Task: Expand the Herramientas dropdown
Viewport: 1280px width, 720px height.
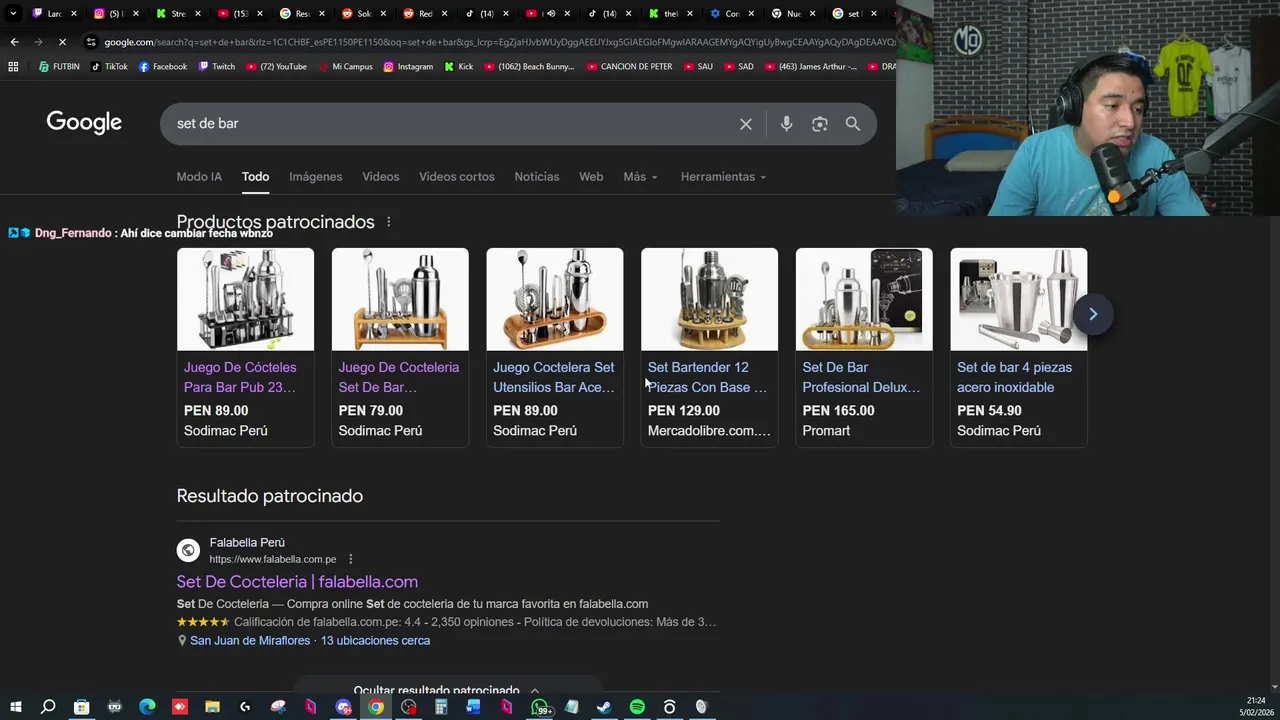Action: tap(723, 177)
